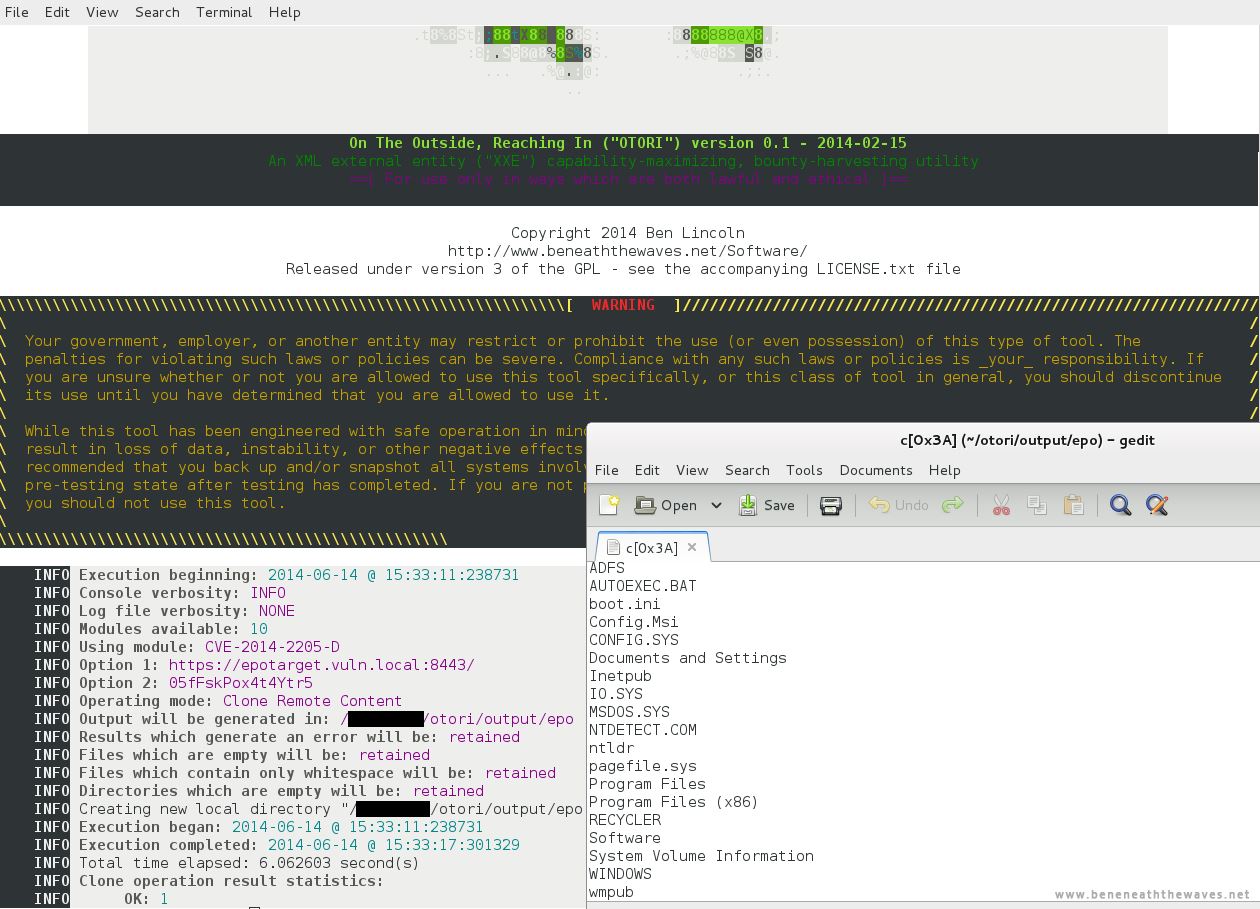1260x909 pixels.
Task: Click the WARNING heading in terminal
Action: tap(623, 305)
